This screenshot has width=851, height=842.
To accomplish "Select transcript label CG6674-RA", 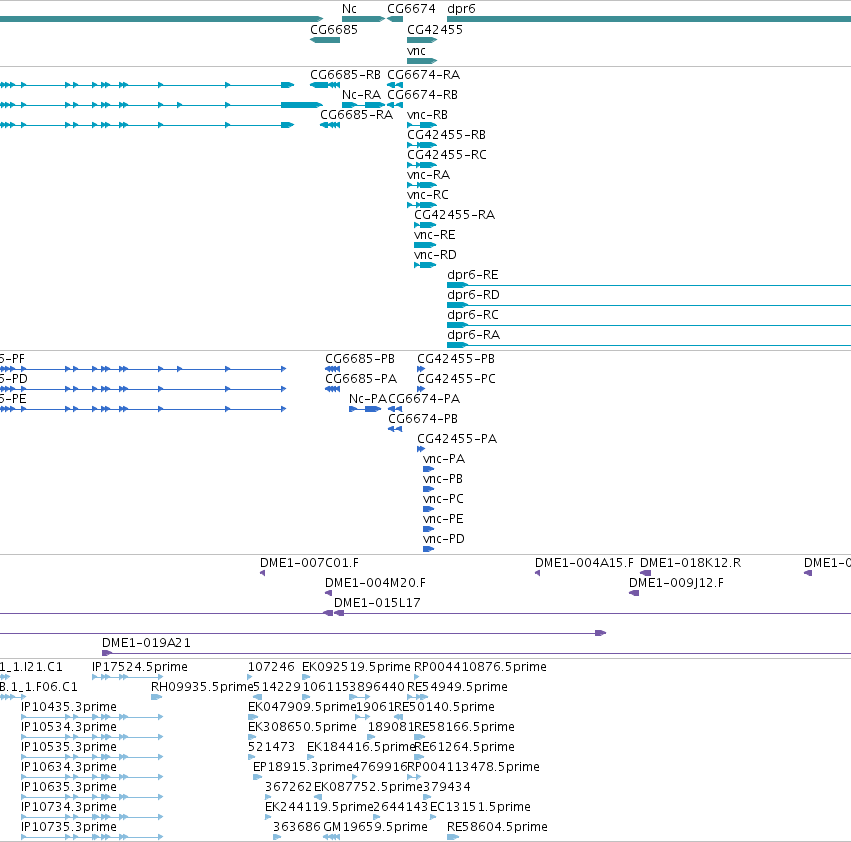I will point(423,75).
